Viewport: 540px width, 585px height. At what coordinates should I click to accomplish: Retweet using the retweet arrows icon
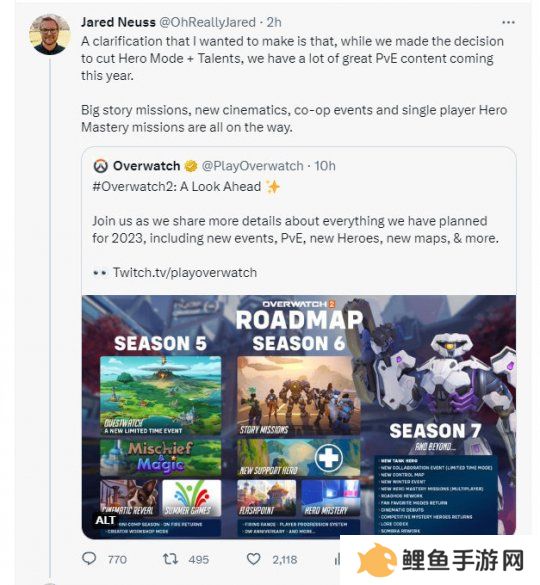[x=171, y=559]
